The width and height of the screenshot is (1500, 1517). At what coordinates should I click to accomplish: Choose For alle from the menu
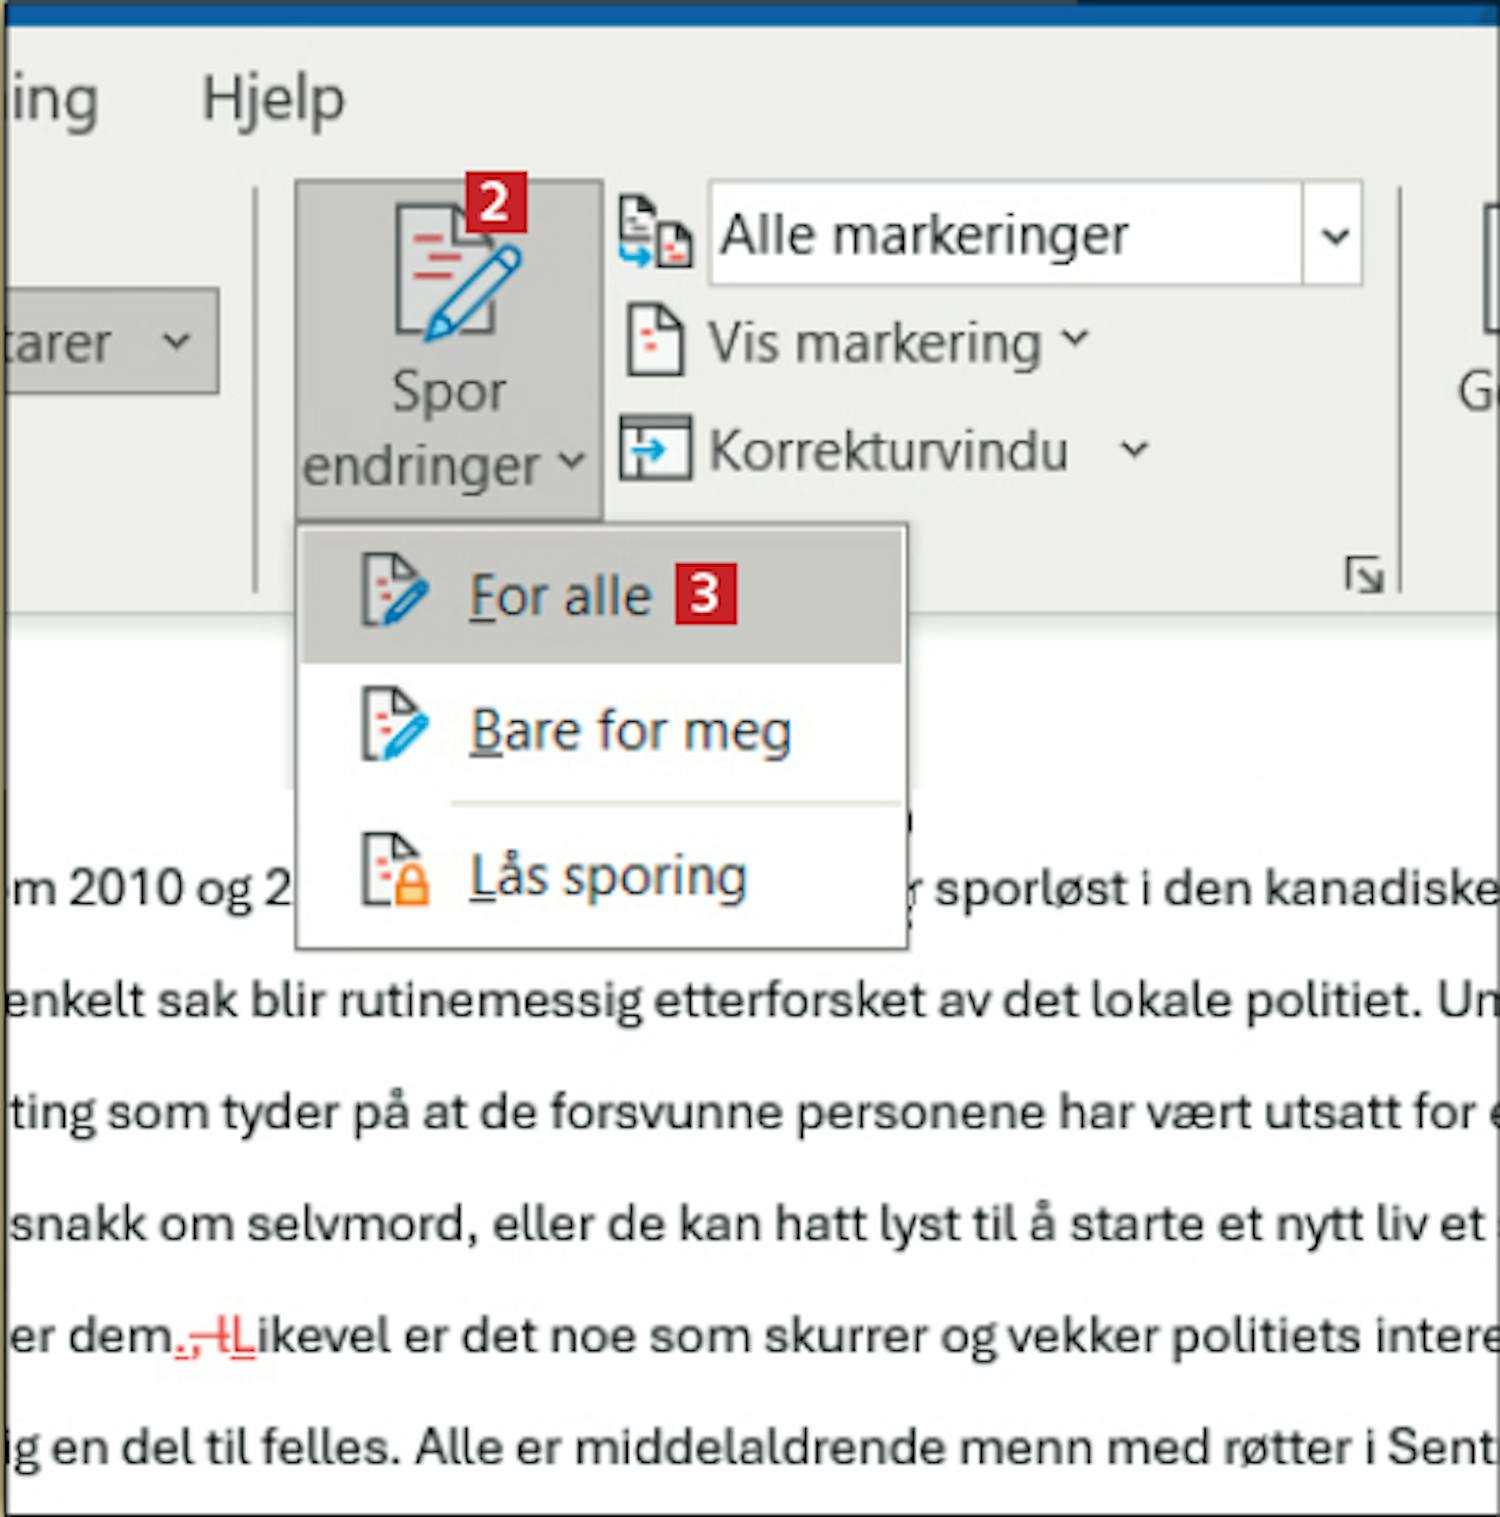pyautogui.click(x=560, y=596)
